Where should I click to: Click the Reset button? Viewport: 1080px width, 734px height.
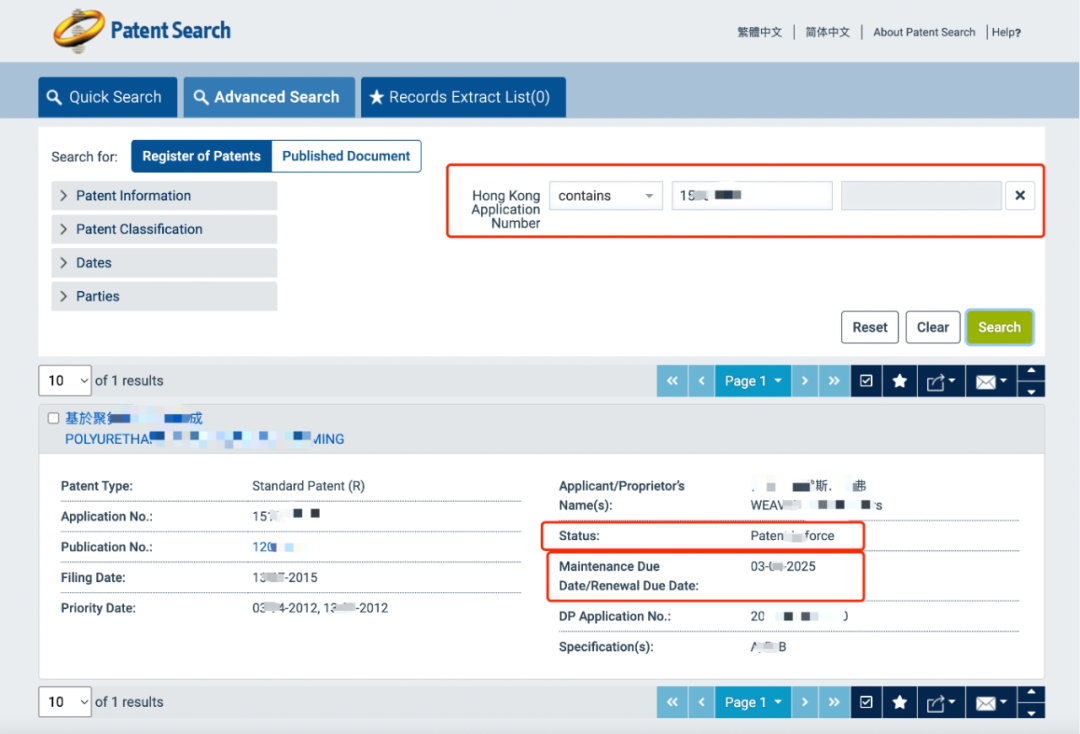tap(869, 327)
